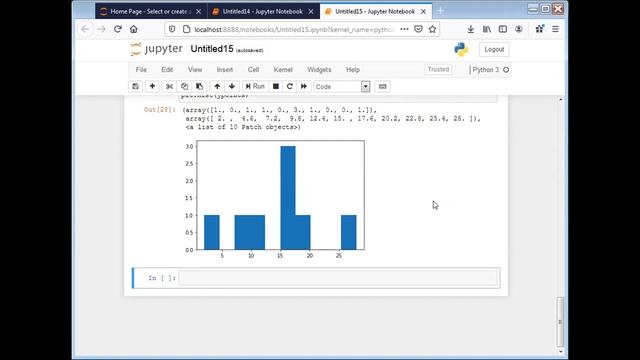Open Firefox hamburger menu

tap(555, 29)
